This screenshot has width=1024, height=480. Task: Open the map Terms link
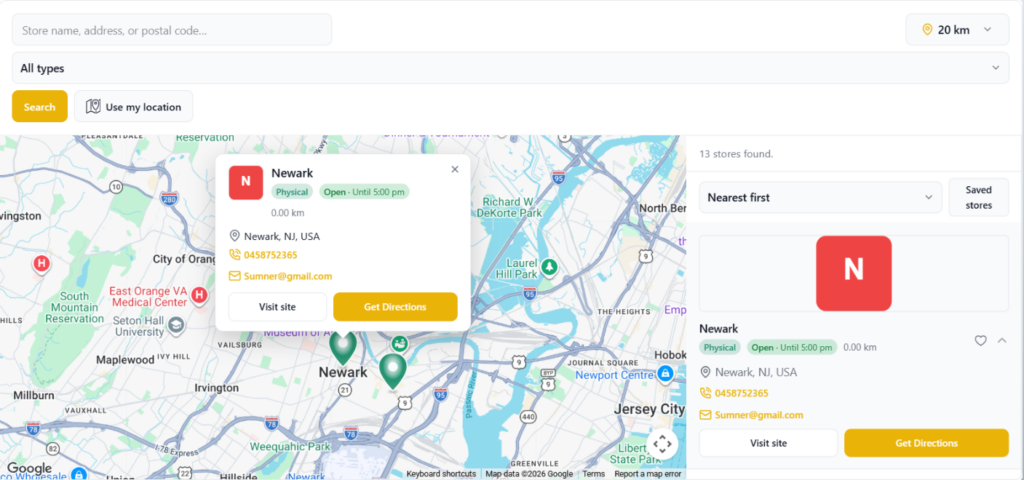pyautogui.click(x=594, y=474)
